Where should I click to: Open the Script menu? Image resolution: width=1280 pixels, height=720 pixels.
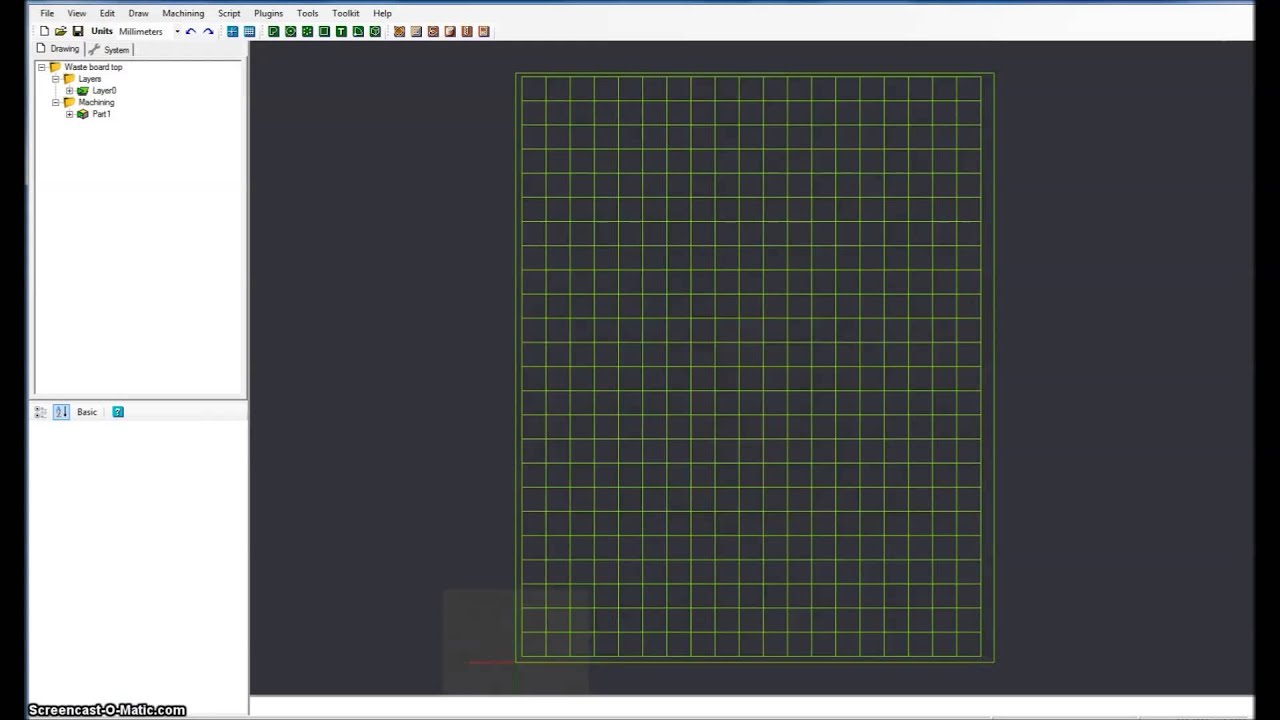pyautogui.click(x=229, y=13)
